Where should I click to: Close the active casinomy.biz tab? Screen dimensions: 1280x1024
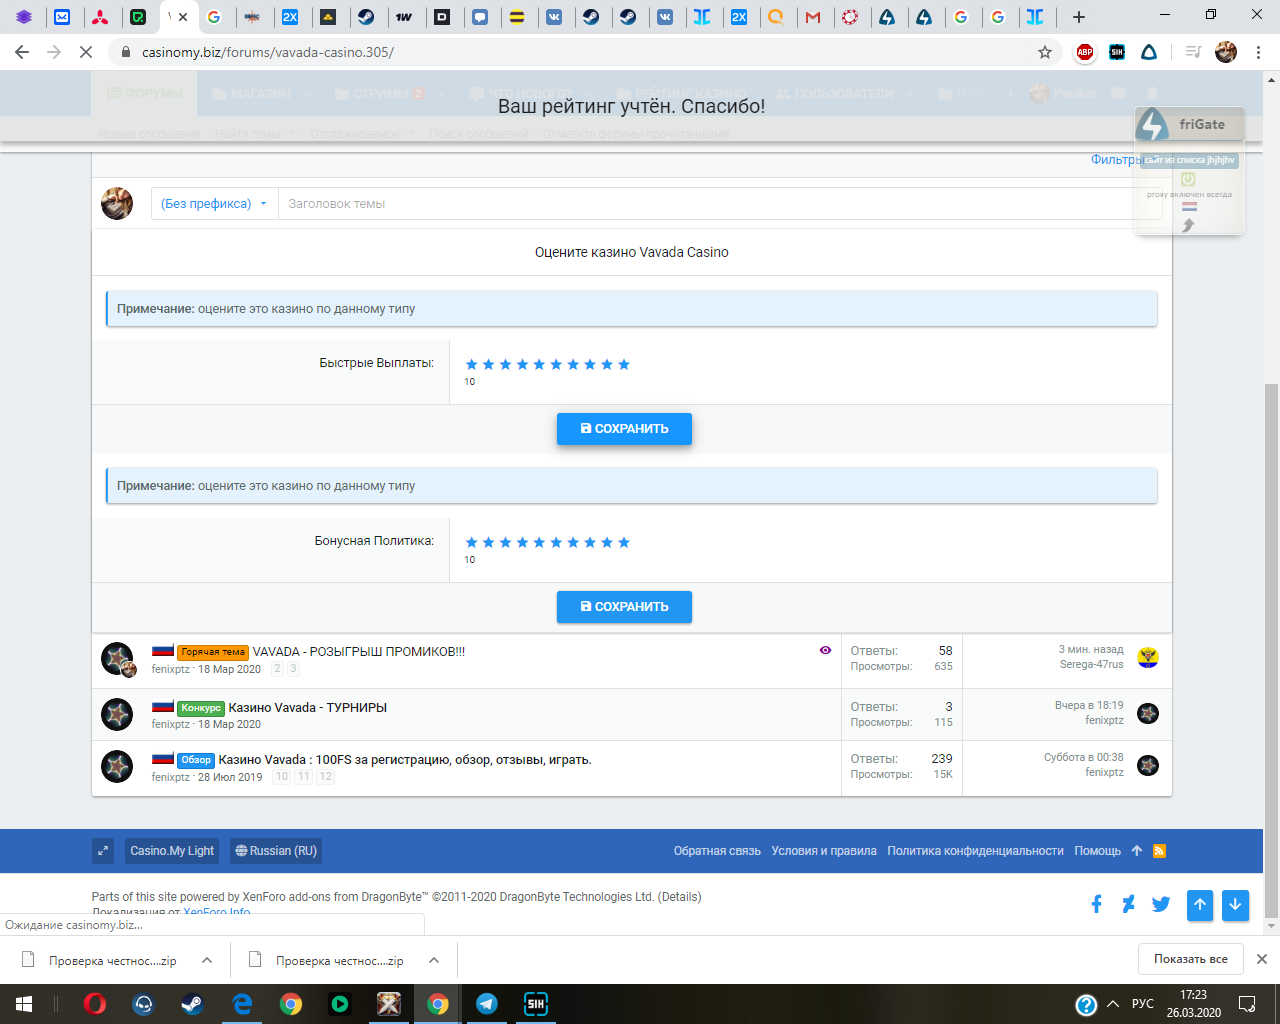183,17
